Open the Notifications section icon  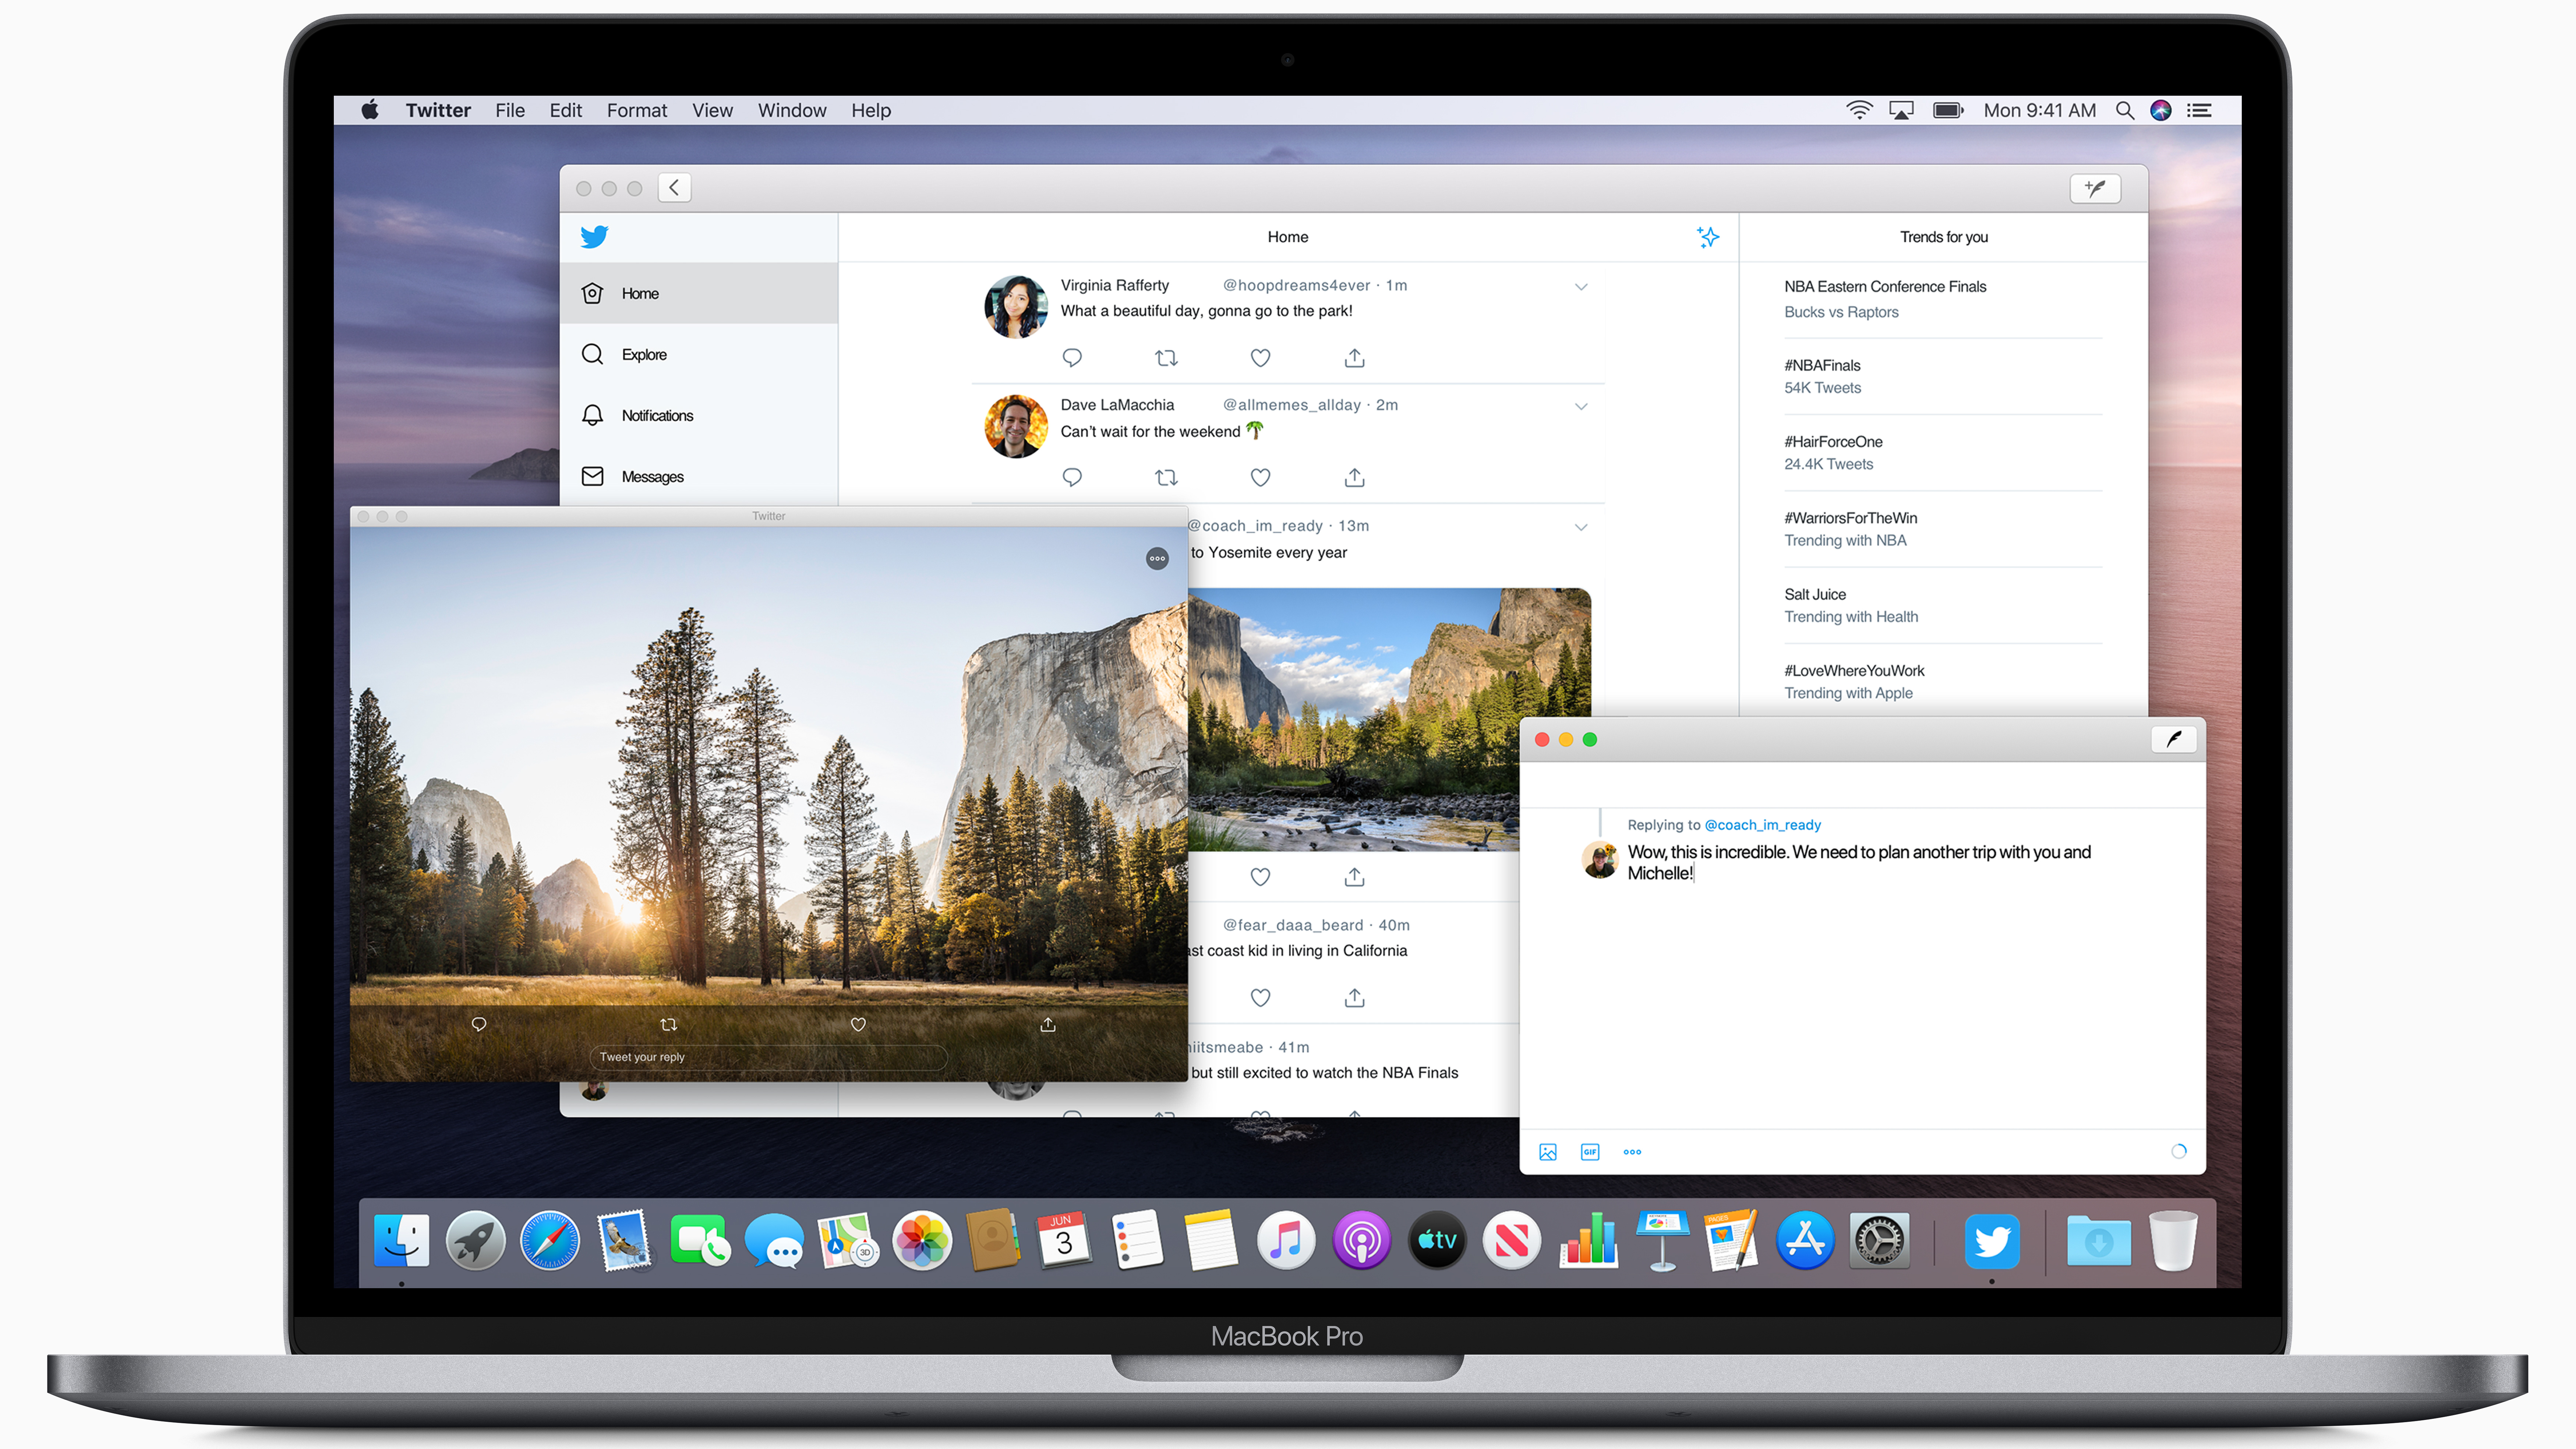594,414
